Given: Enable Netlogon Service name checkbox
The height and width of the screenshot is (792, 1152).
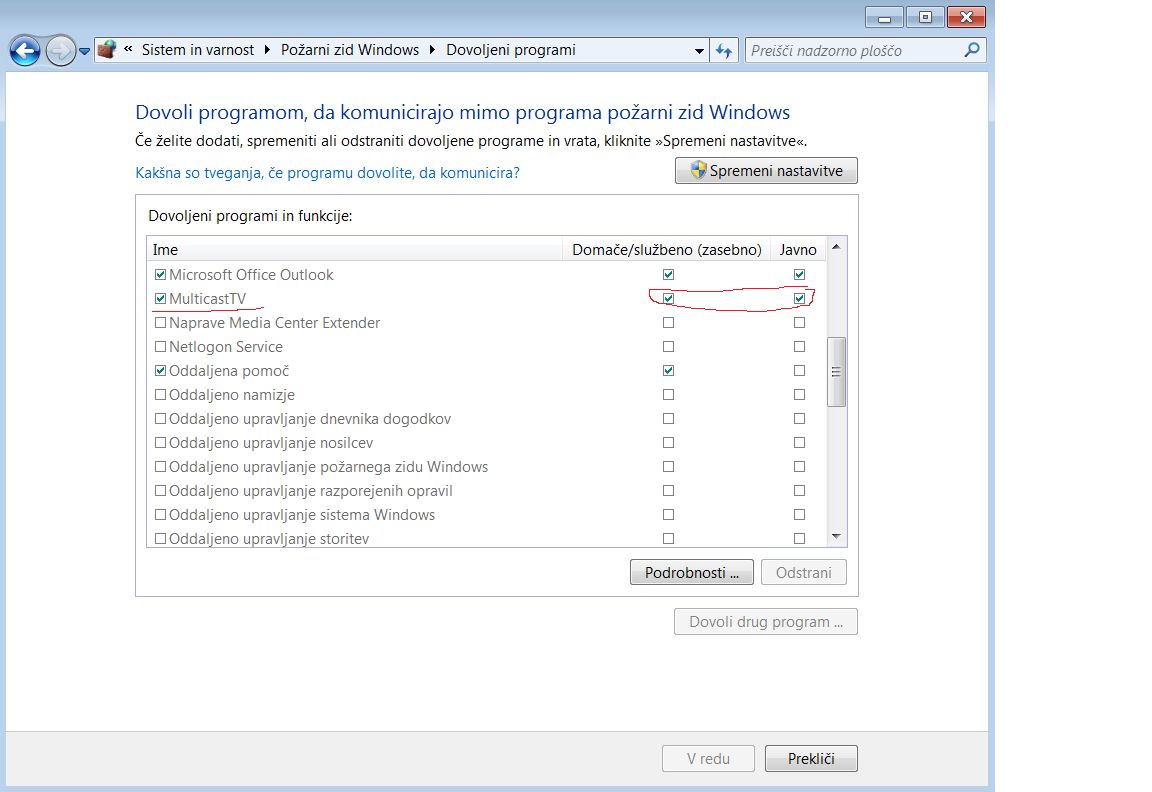Looking at the screenshot, I should pos(160,347).
